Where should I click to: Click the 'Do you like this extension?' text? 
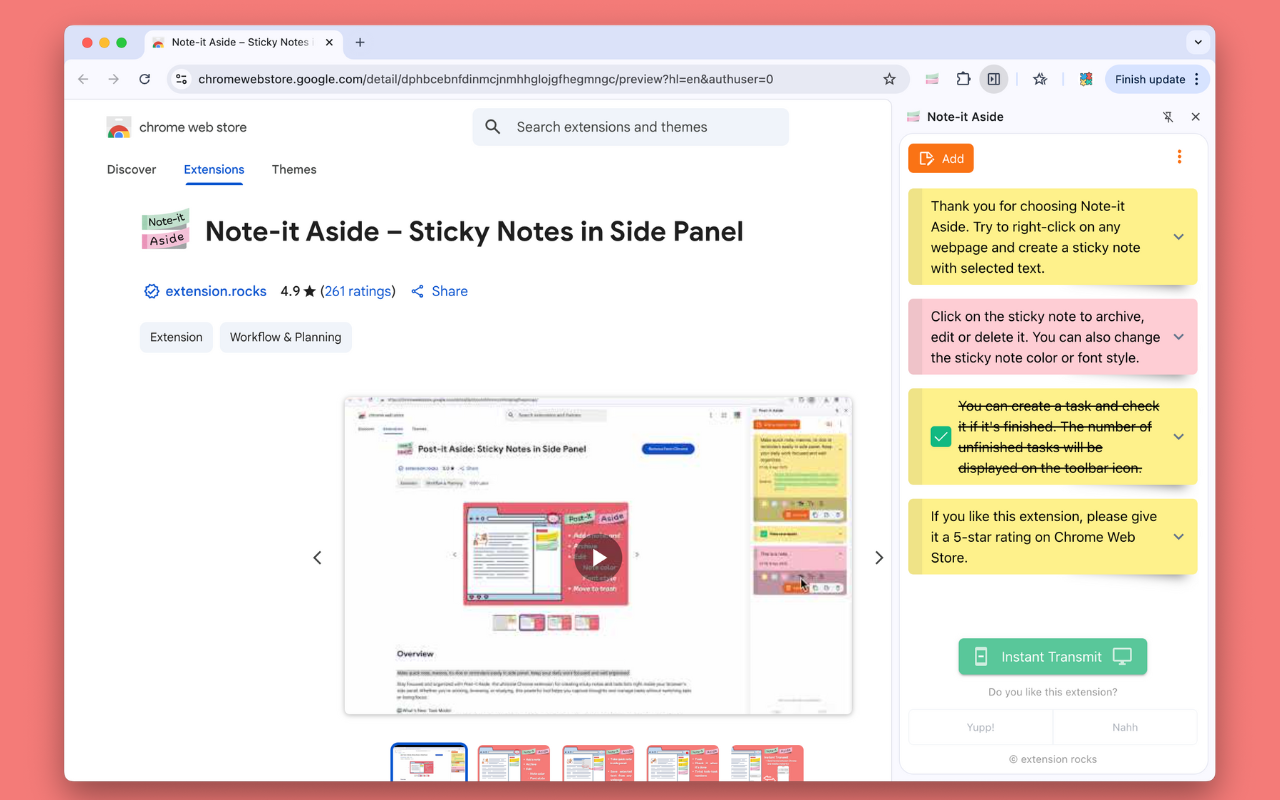point(1053,692)
